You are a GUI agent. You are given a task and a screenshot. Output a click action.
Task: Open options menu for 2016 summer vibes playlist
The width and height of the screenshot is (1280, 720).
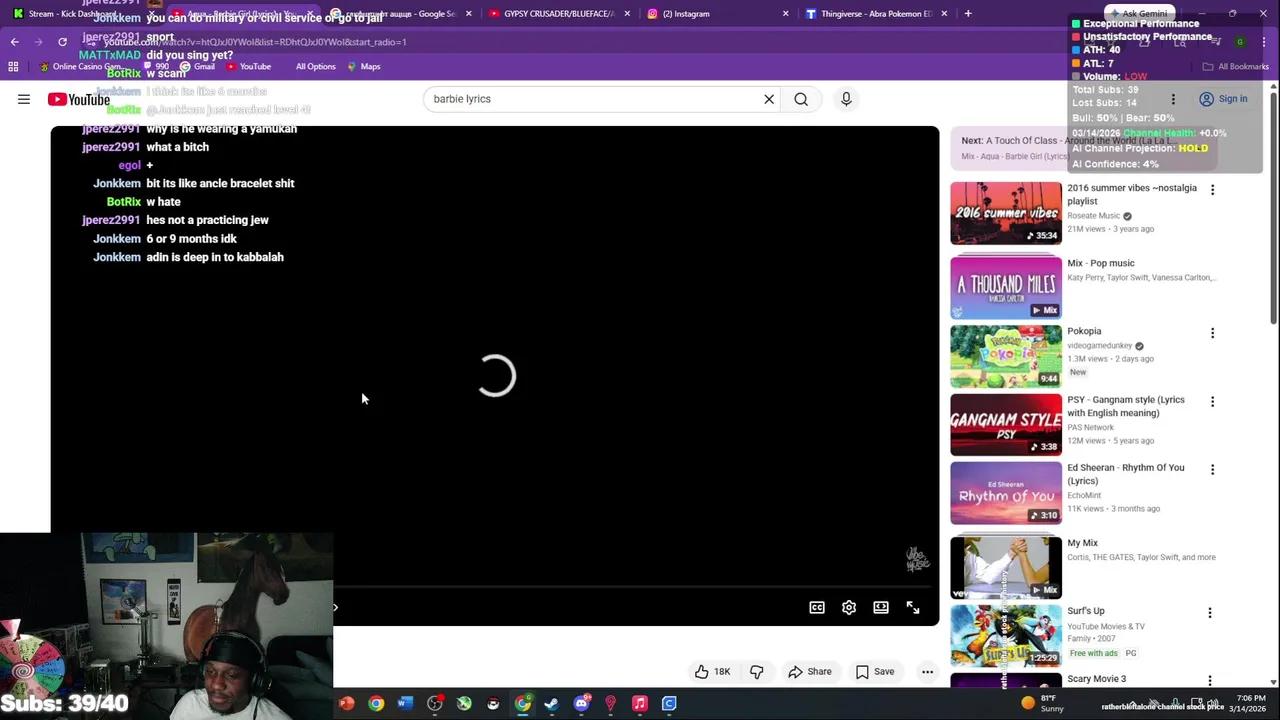pyautogui.click(x=1212, y=190)
